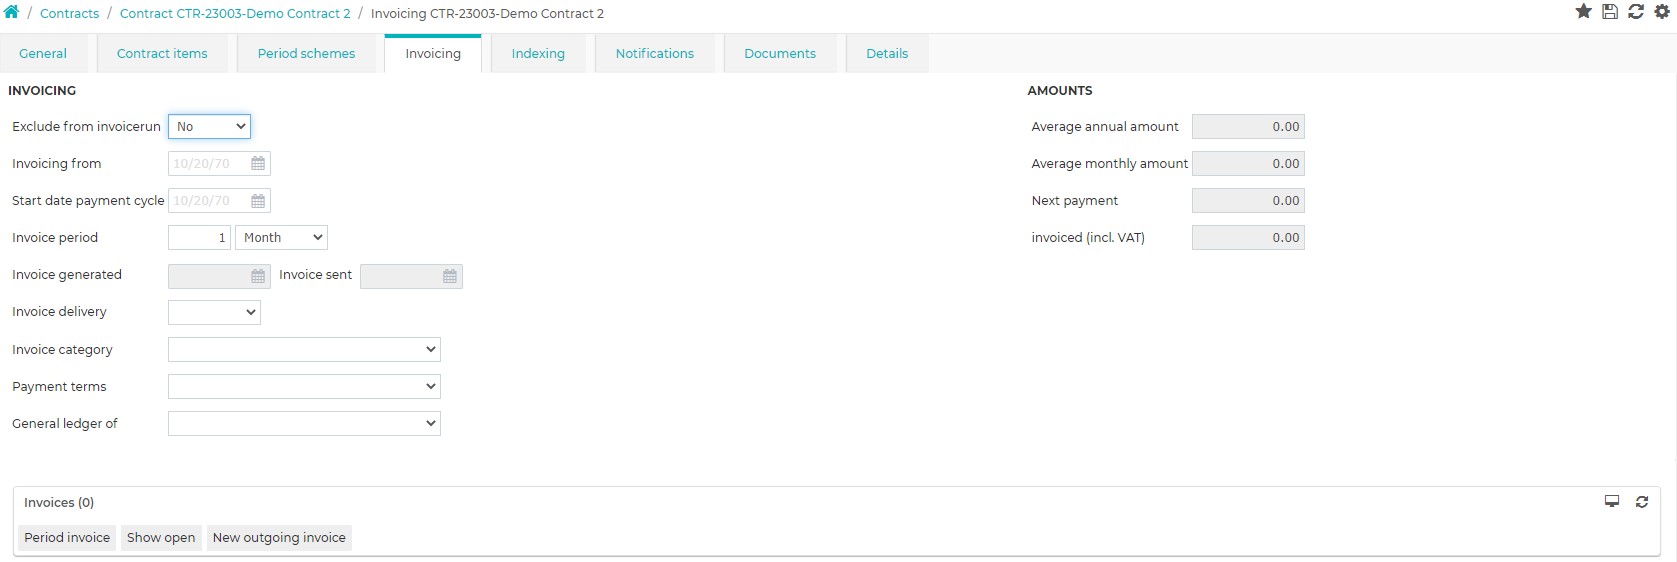Open the Invoice period unit Month dropdown
The width and height of the screenshot is (1677, 562).
pos(281,237)
